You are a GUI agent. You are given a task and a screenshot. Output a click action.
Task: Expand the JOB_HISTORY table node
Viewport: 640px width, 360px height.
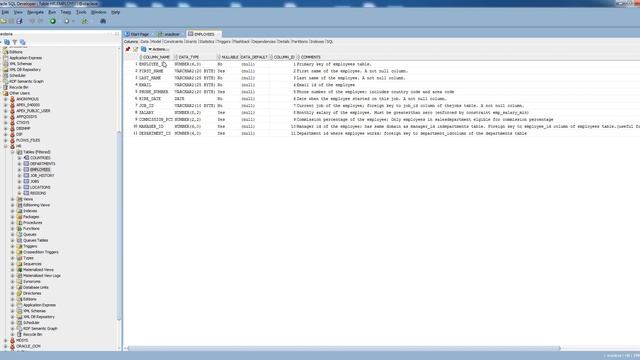tap(19, 176)
